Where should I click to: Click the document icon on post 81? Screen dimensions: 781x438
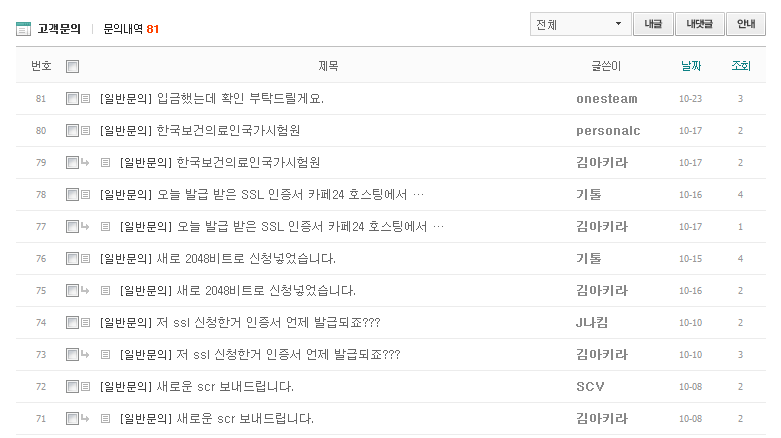[x=85, y=99]
